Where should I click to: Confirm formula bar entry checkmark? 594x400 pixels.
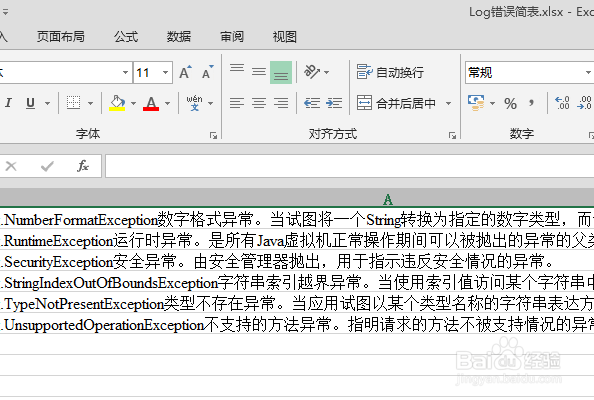click(47, 166)
